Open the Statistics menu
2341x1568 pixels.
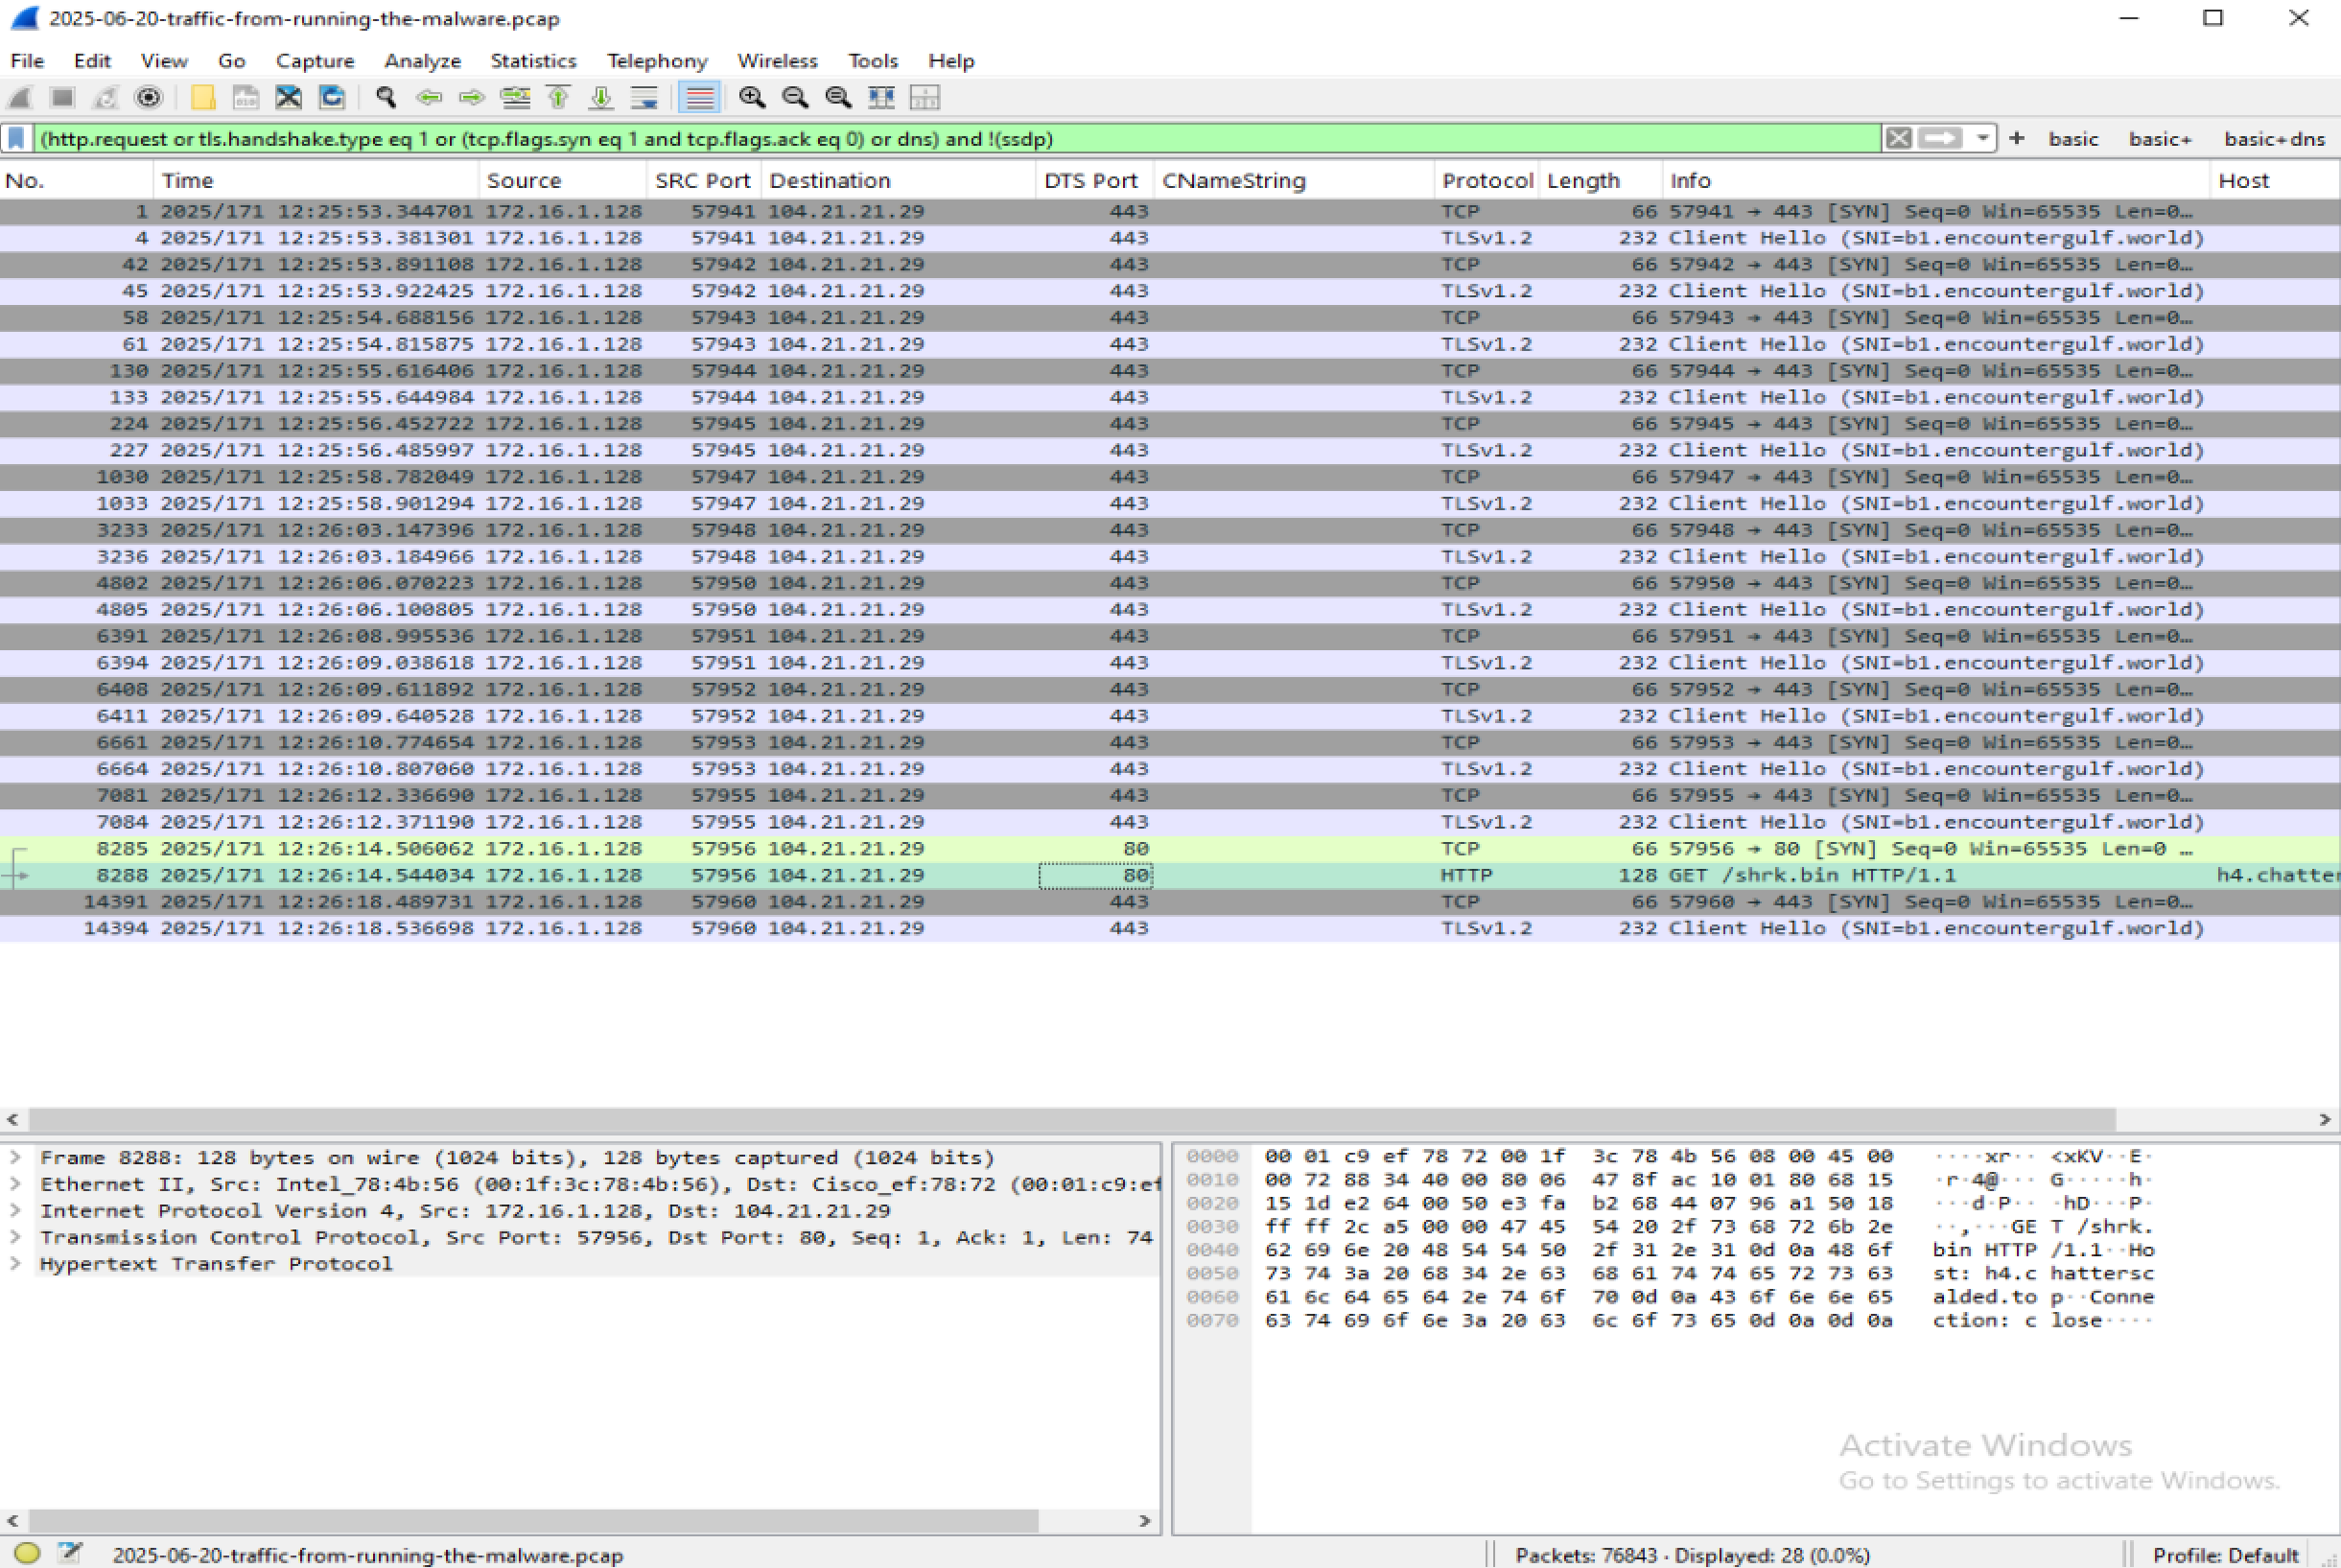pos(532,60)
